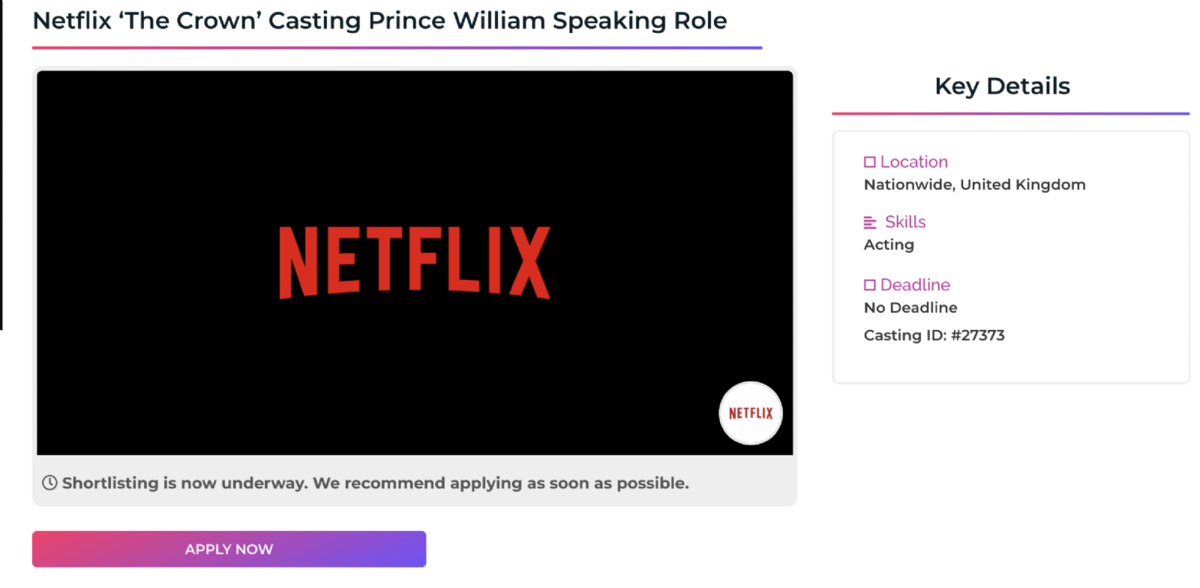Click the Deadline square icon
Viewport: 1200px width, 588px height.
(x=869, y=285)
